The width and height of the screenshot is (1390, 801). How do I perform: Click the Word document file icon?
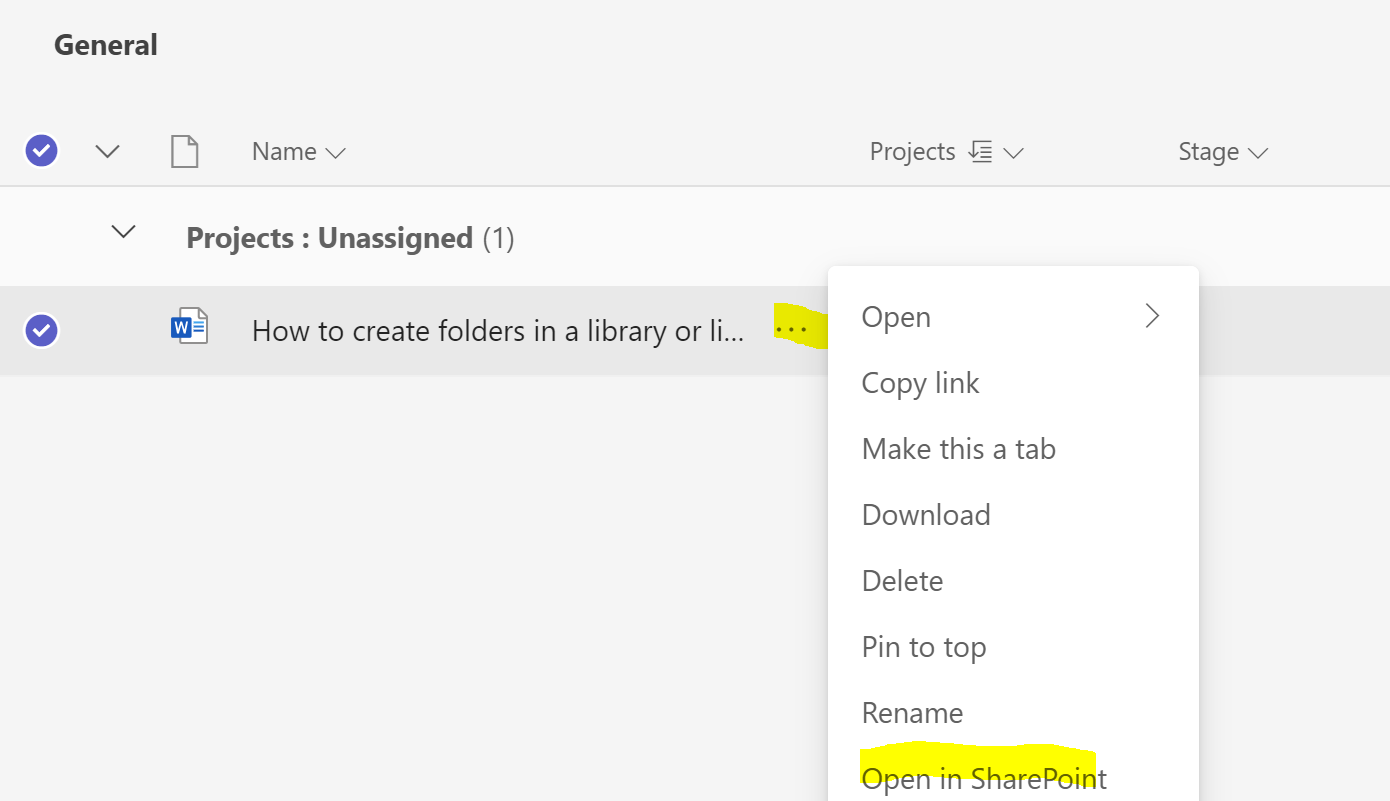click(189, 327)
